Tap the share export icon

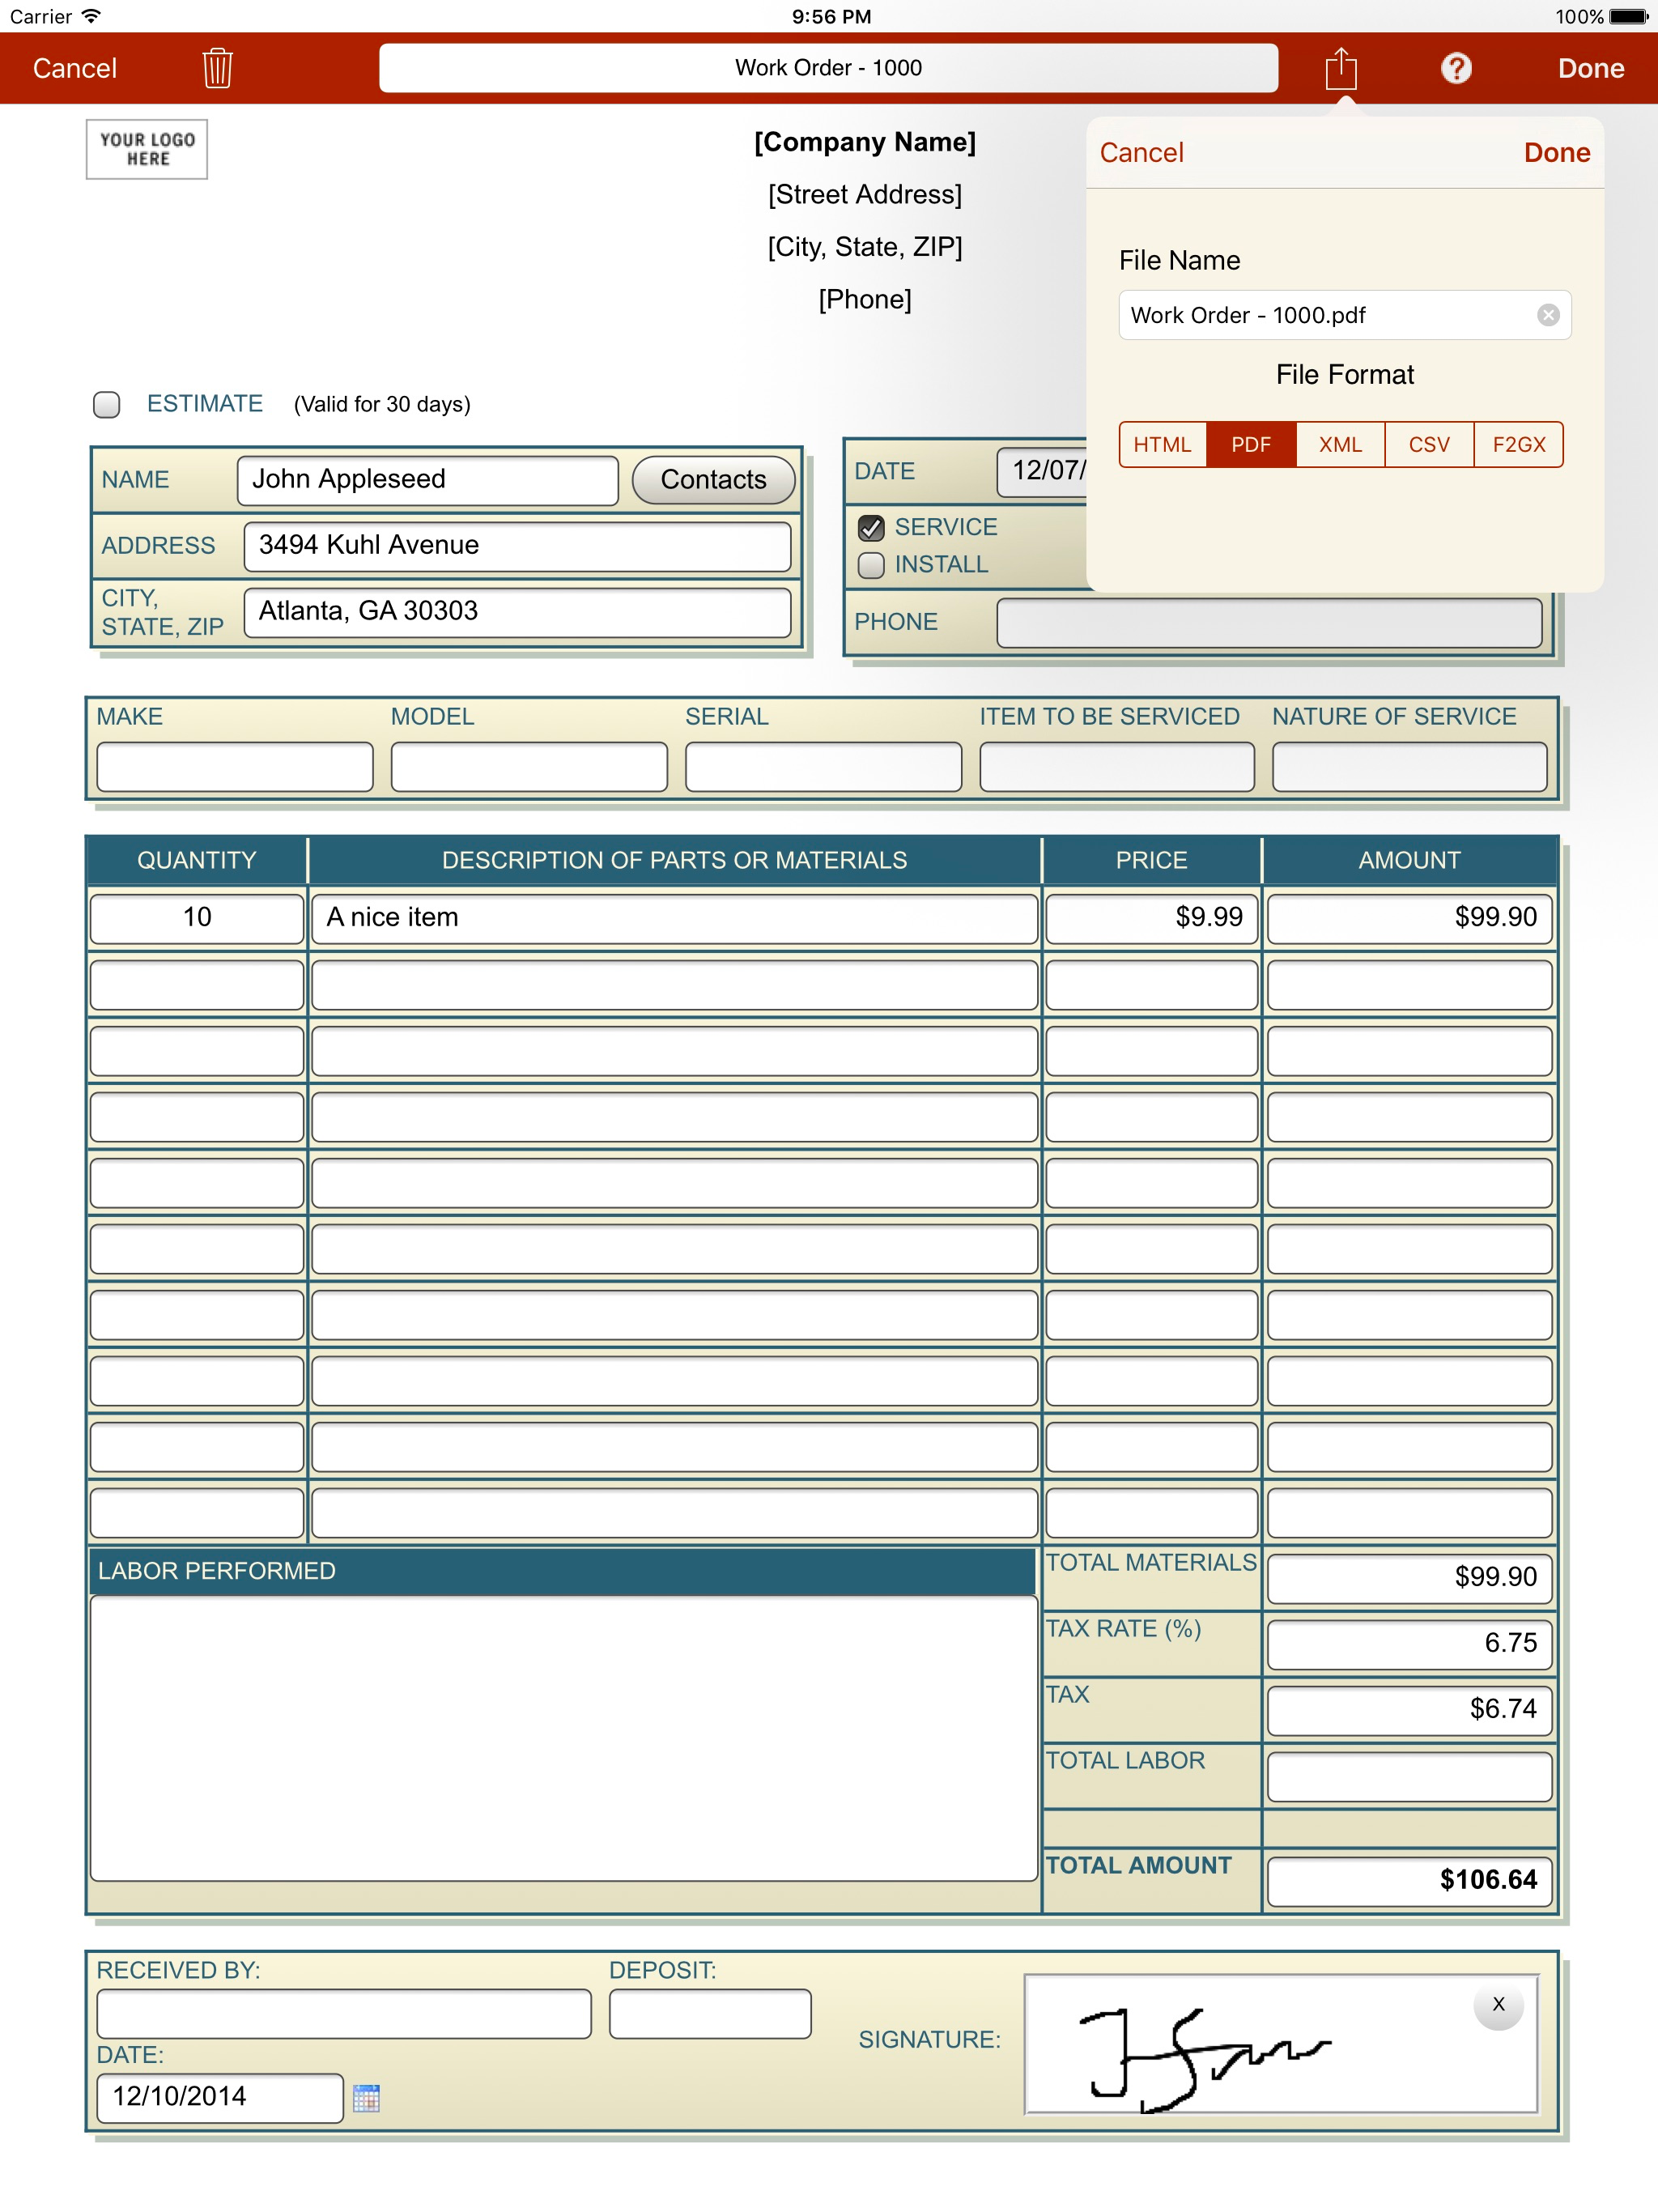coord(1340,68)
